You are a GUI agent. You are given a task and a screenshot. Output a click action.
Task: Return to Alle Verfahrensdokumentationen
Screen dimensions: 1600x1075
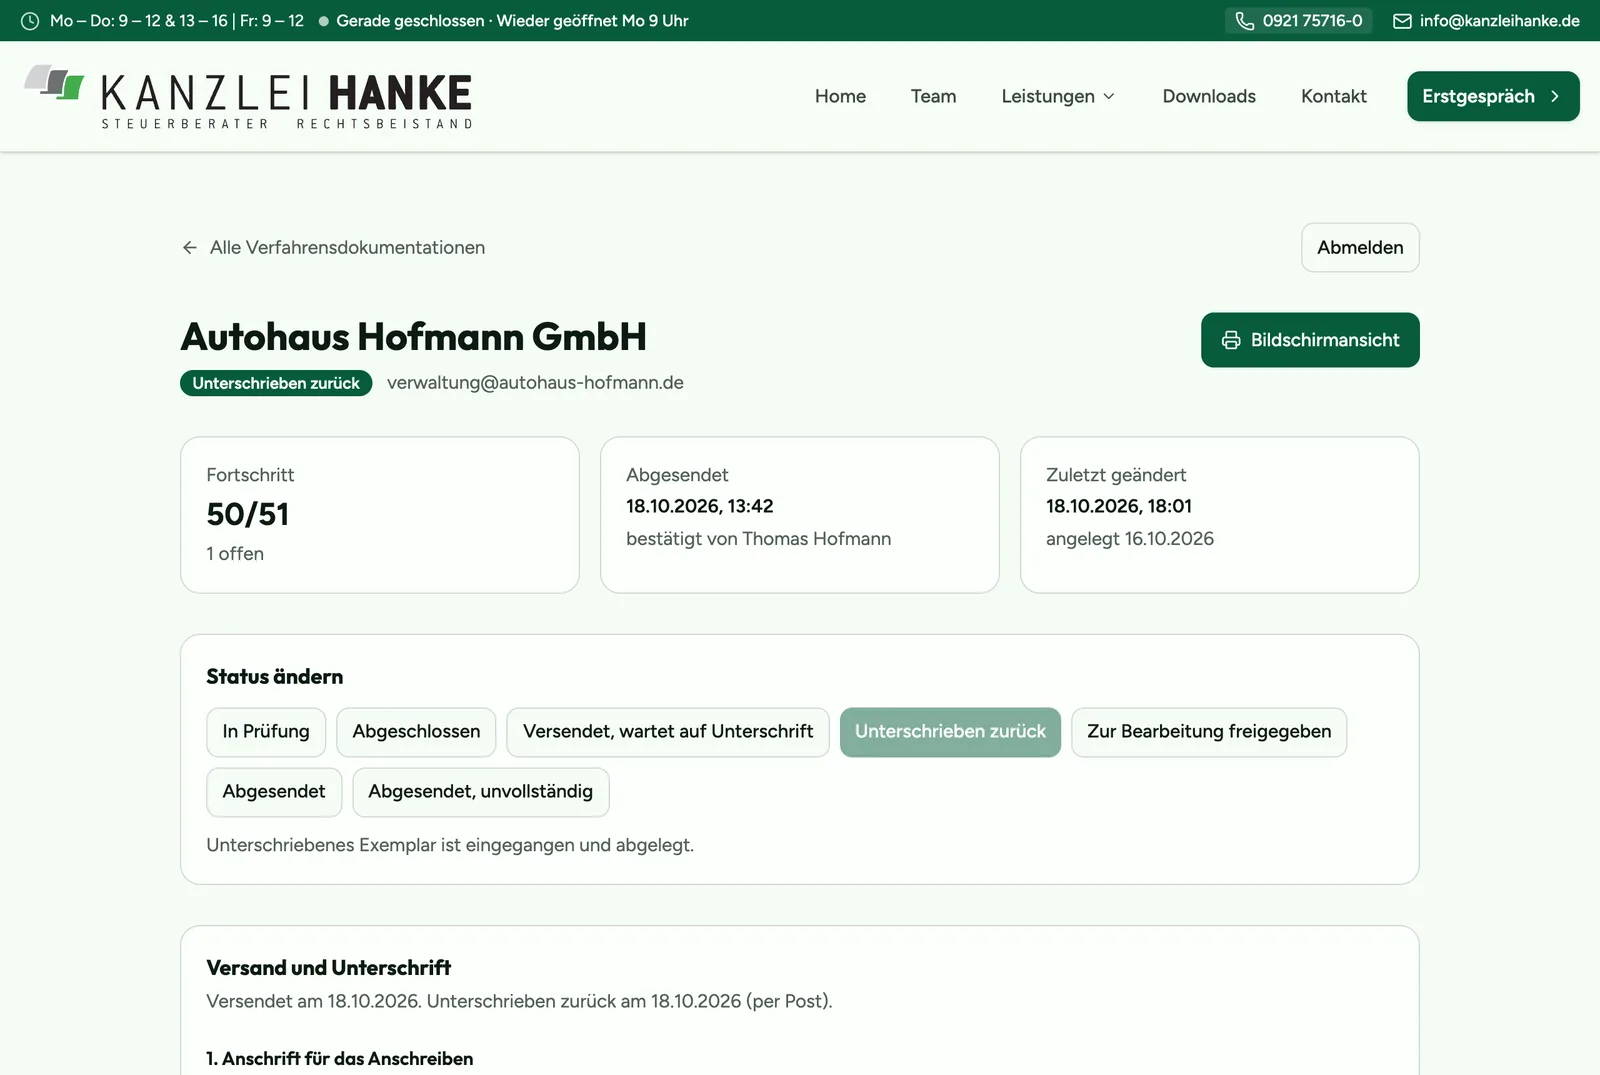(x=333, y=247)
